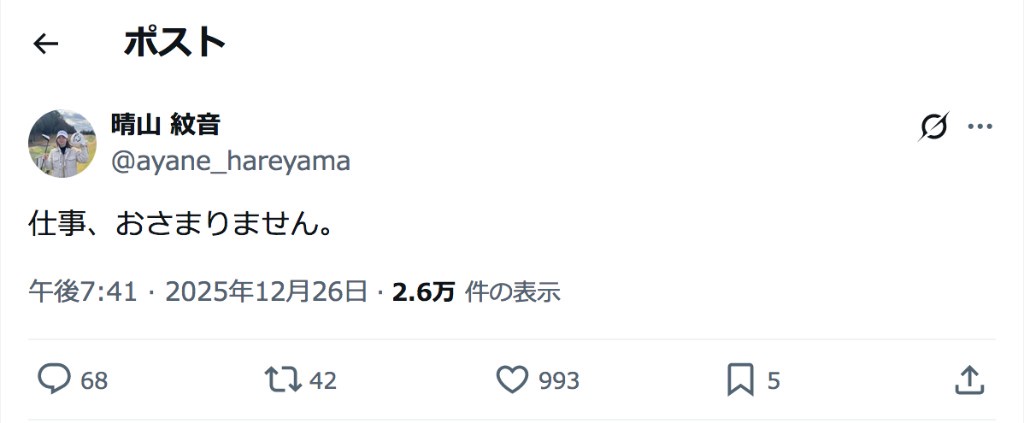Visit the @ayane_hareyama handle link

(230, 161)
